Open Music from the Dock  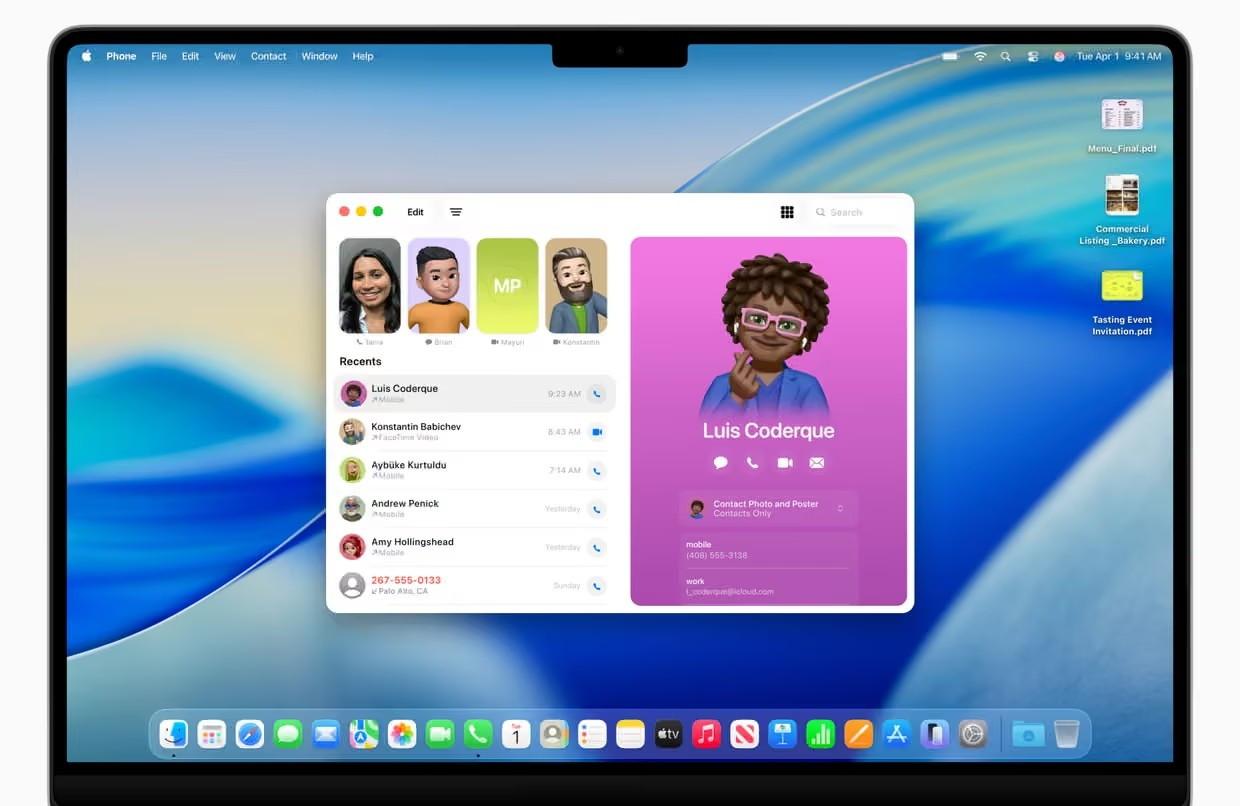(706, 734)
